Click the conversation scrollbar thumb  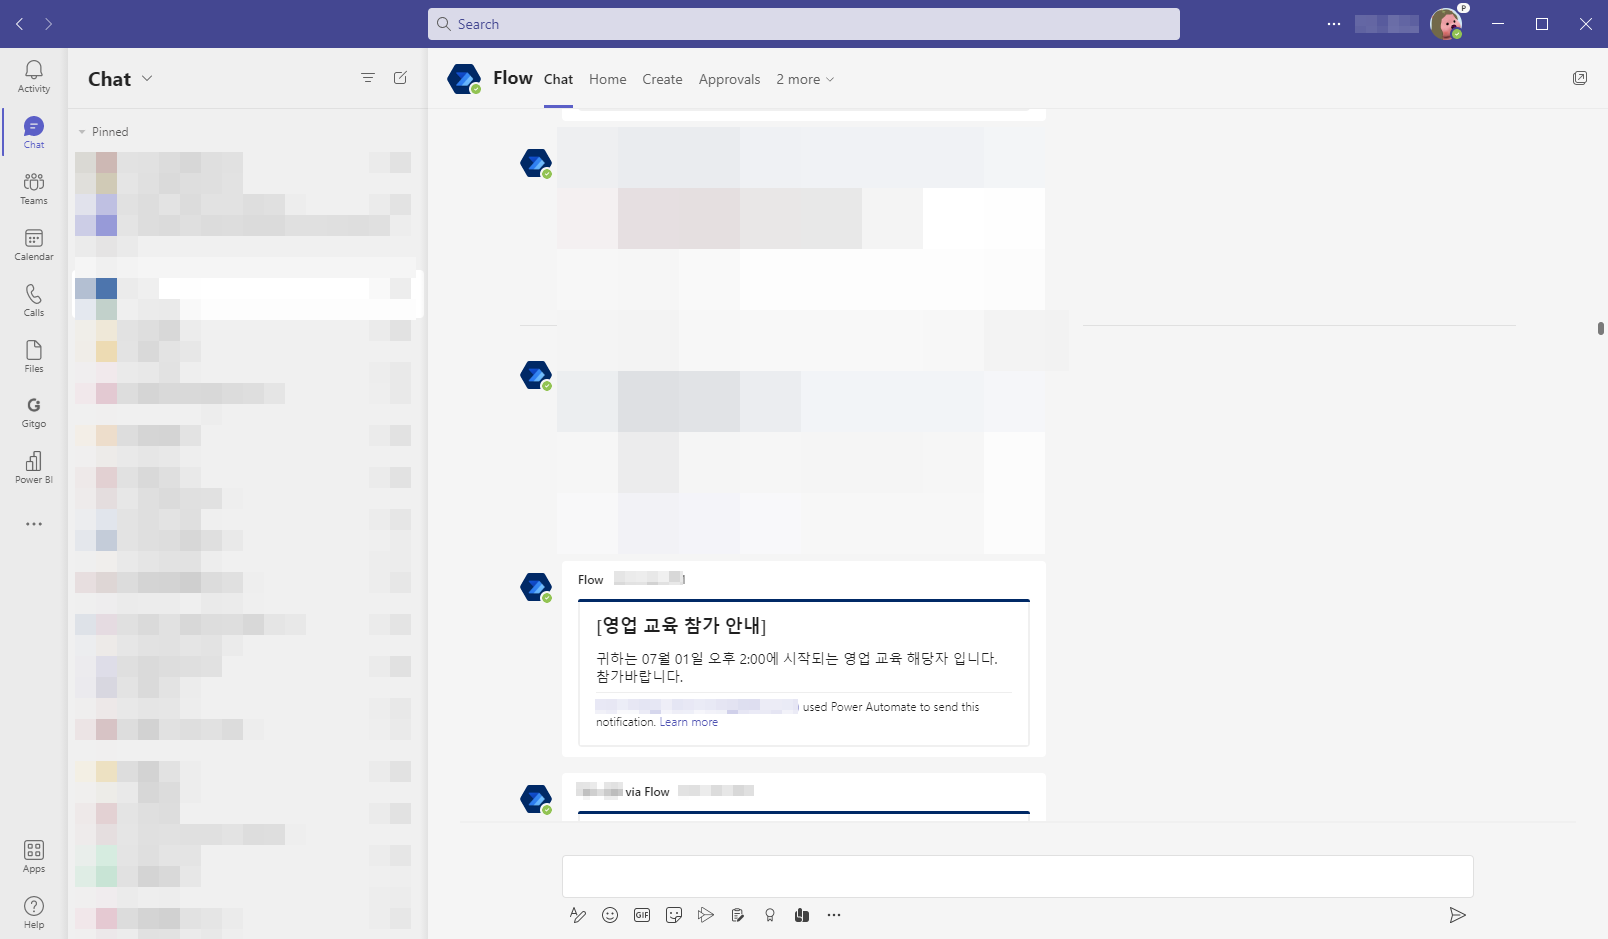(1601, 328)
